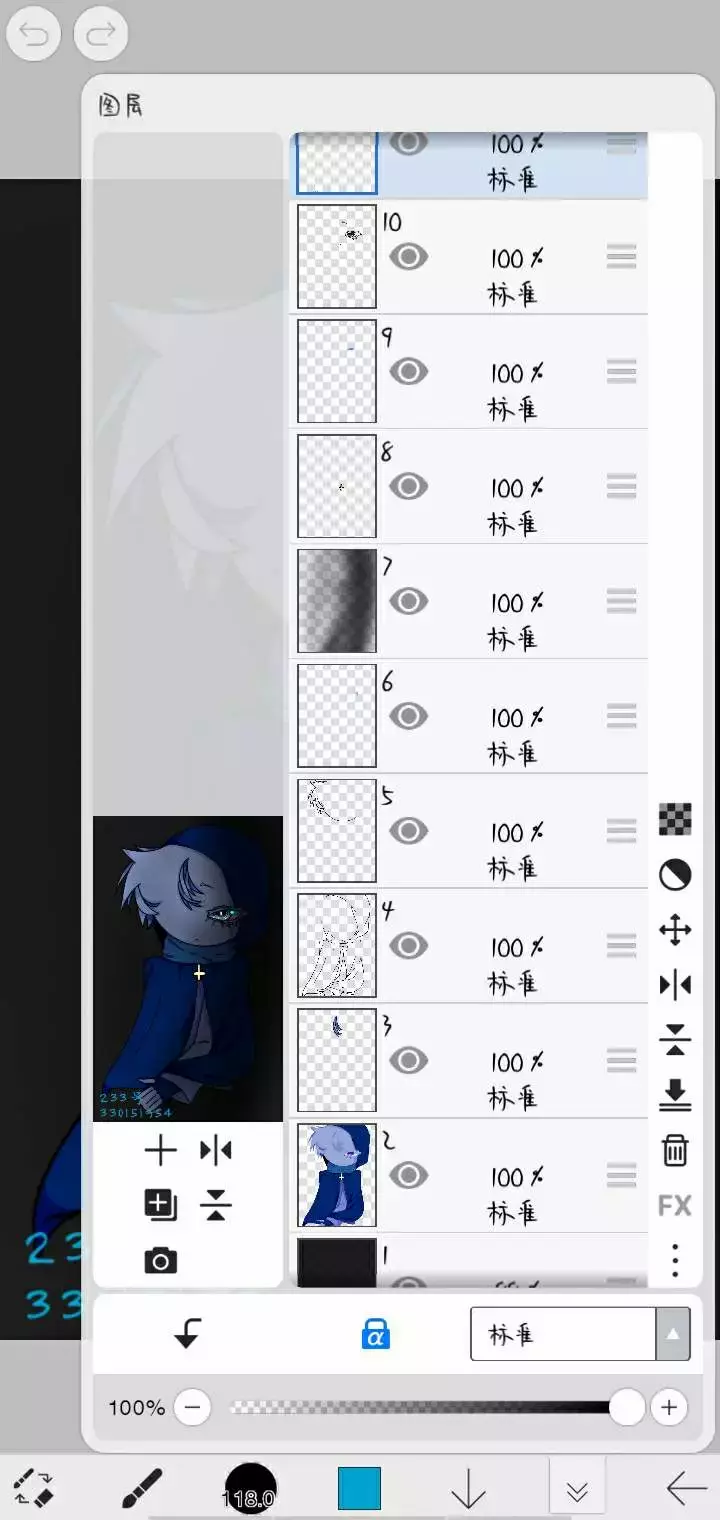Image resolution: width=720 pixels, height=1520 pixels.
Task: Toggle the alpha lock button
Action: tap(375, 1333)
